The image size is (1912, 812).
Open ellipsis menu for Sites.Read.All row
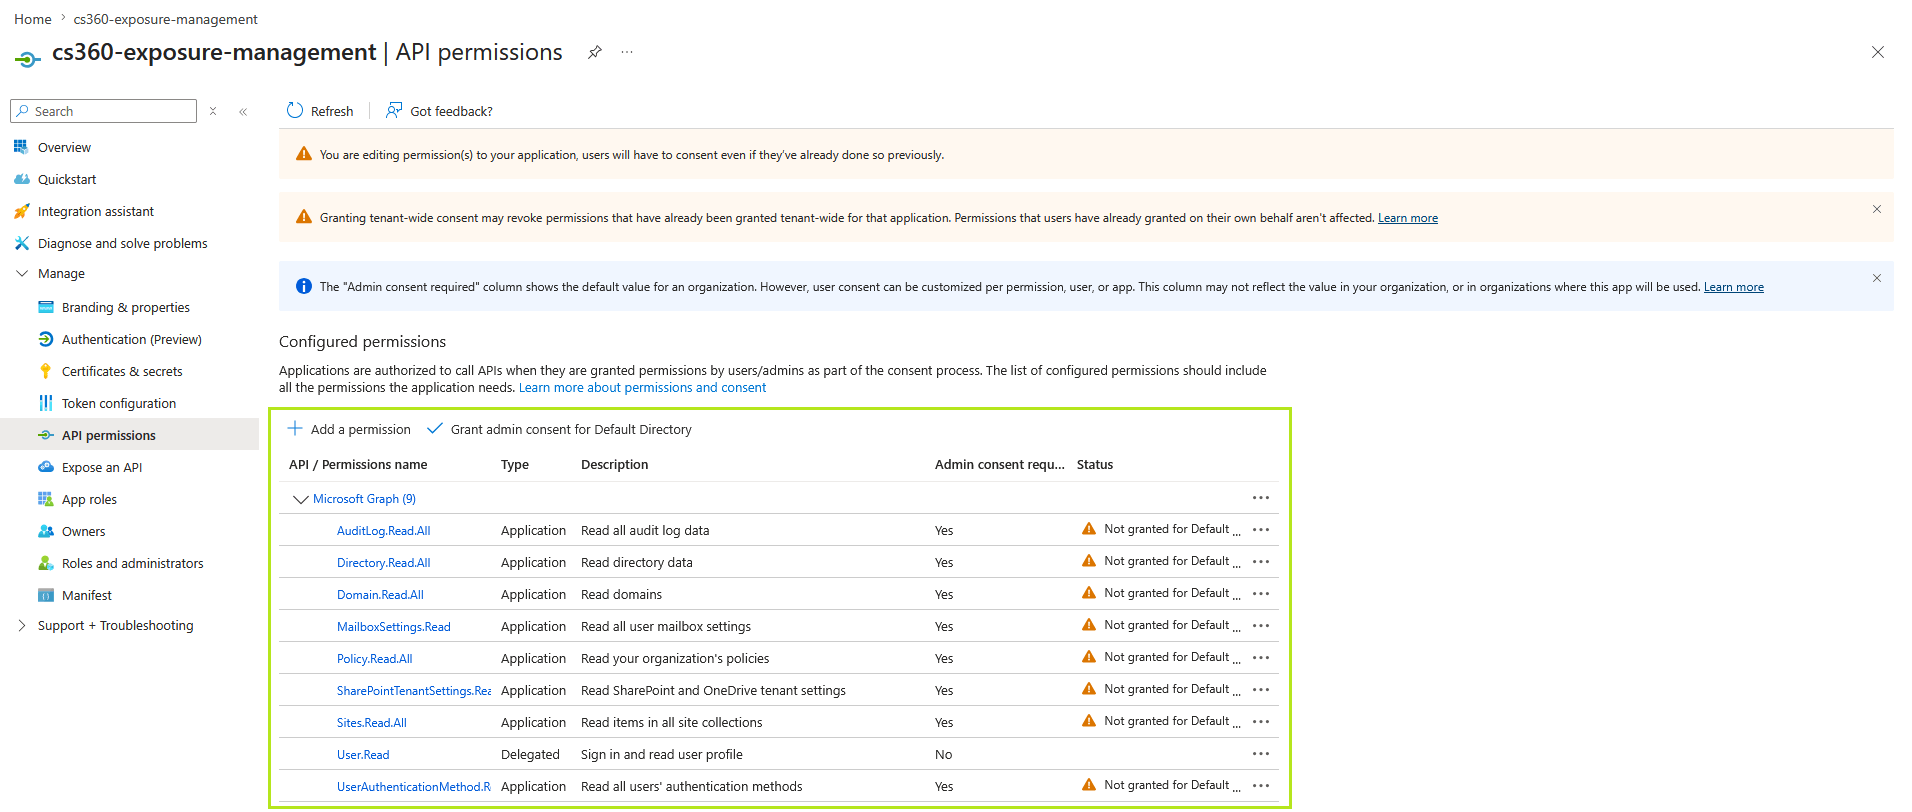(1261, 722)
